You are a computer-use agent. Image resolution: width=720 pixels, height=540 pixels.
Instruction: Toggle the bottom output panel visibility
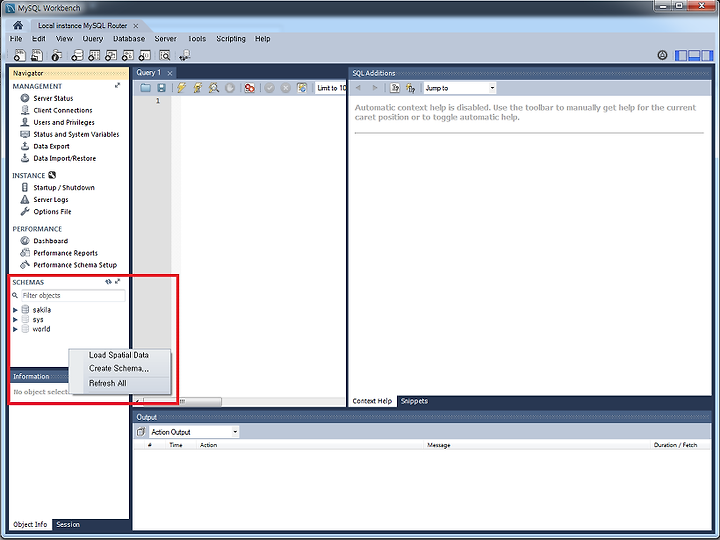694,56
